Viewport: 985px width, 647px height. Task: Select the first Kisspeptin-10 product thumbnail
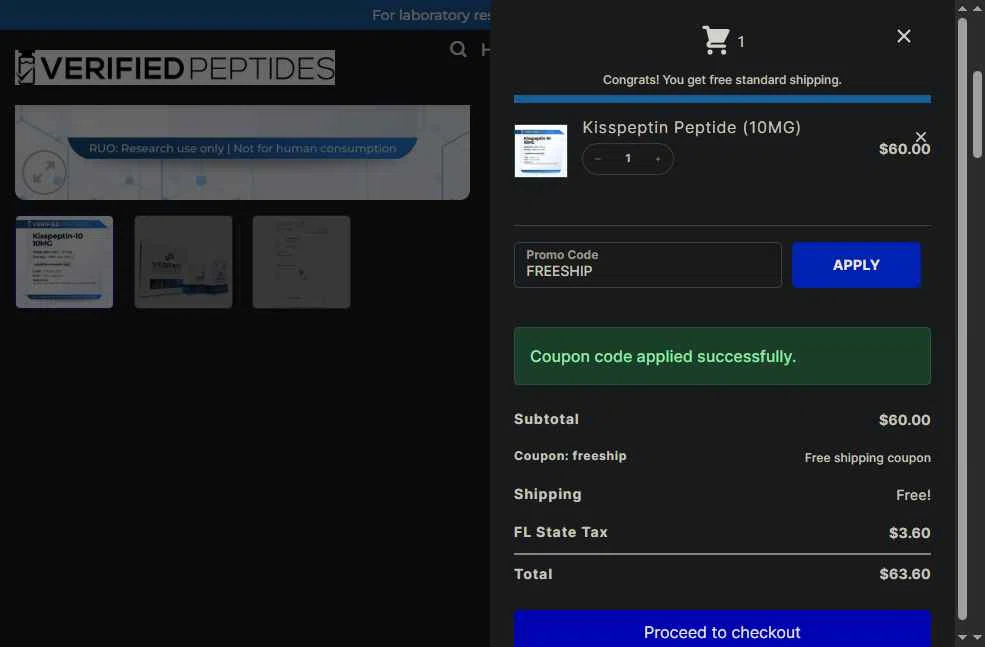pyautogui.click(x=65, y=262)
